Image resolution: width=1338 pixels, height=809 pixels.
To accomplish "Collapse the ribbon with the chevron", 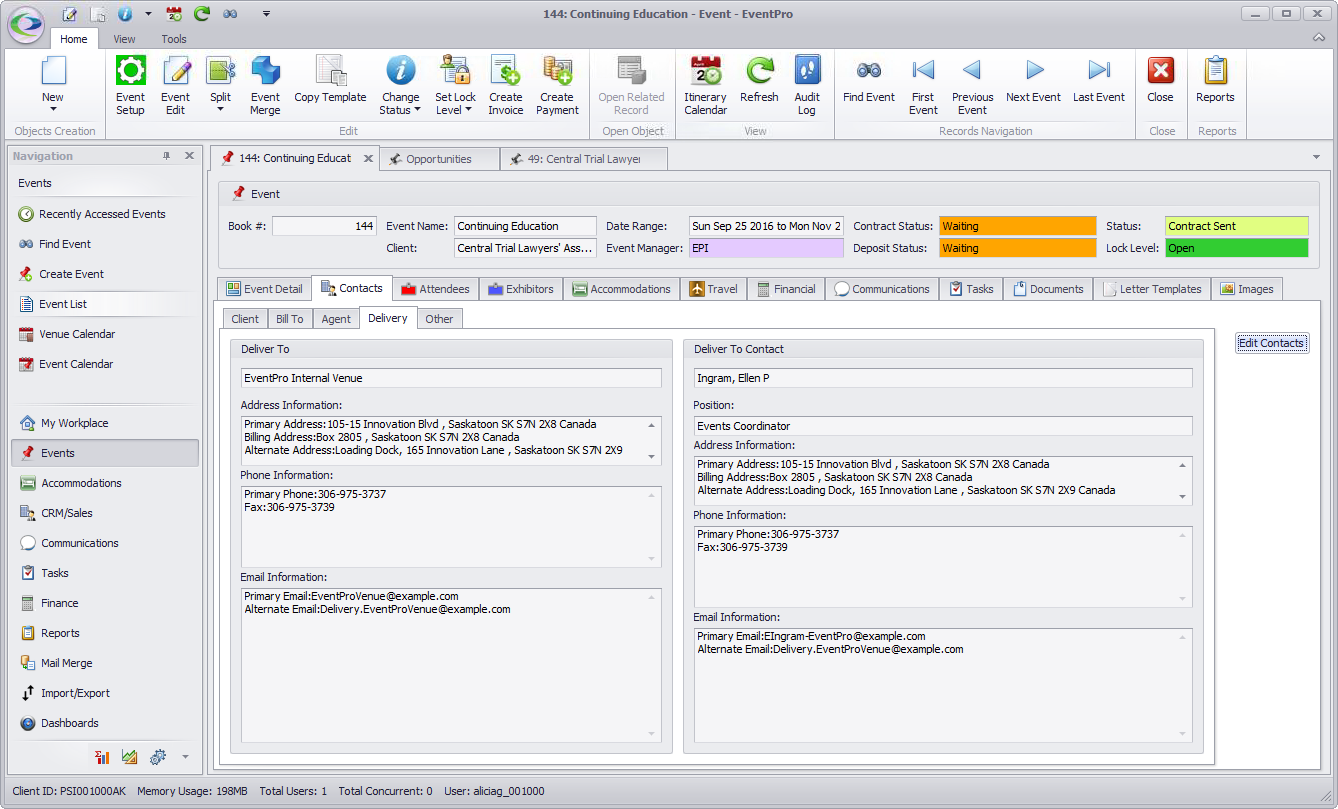I will click(1319, 38).
